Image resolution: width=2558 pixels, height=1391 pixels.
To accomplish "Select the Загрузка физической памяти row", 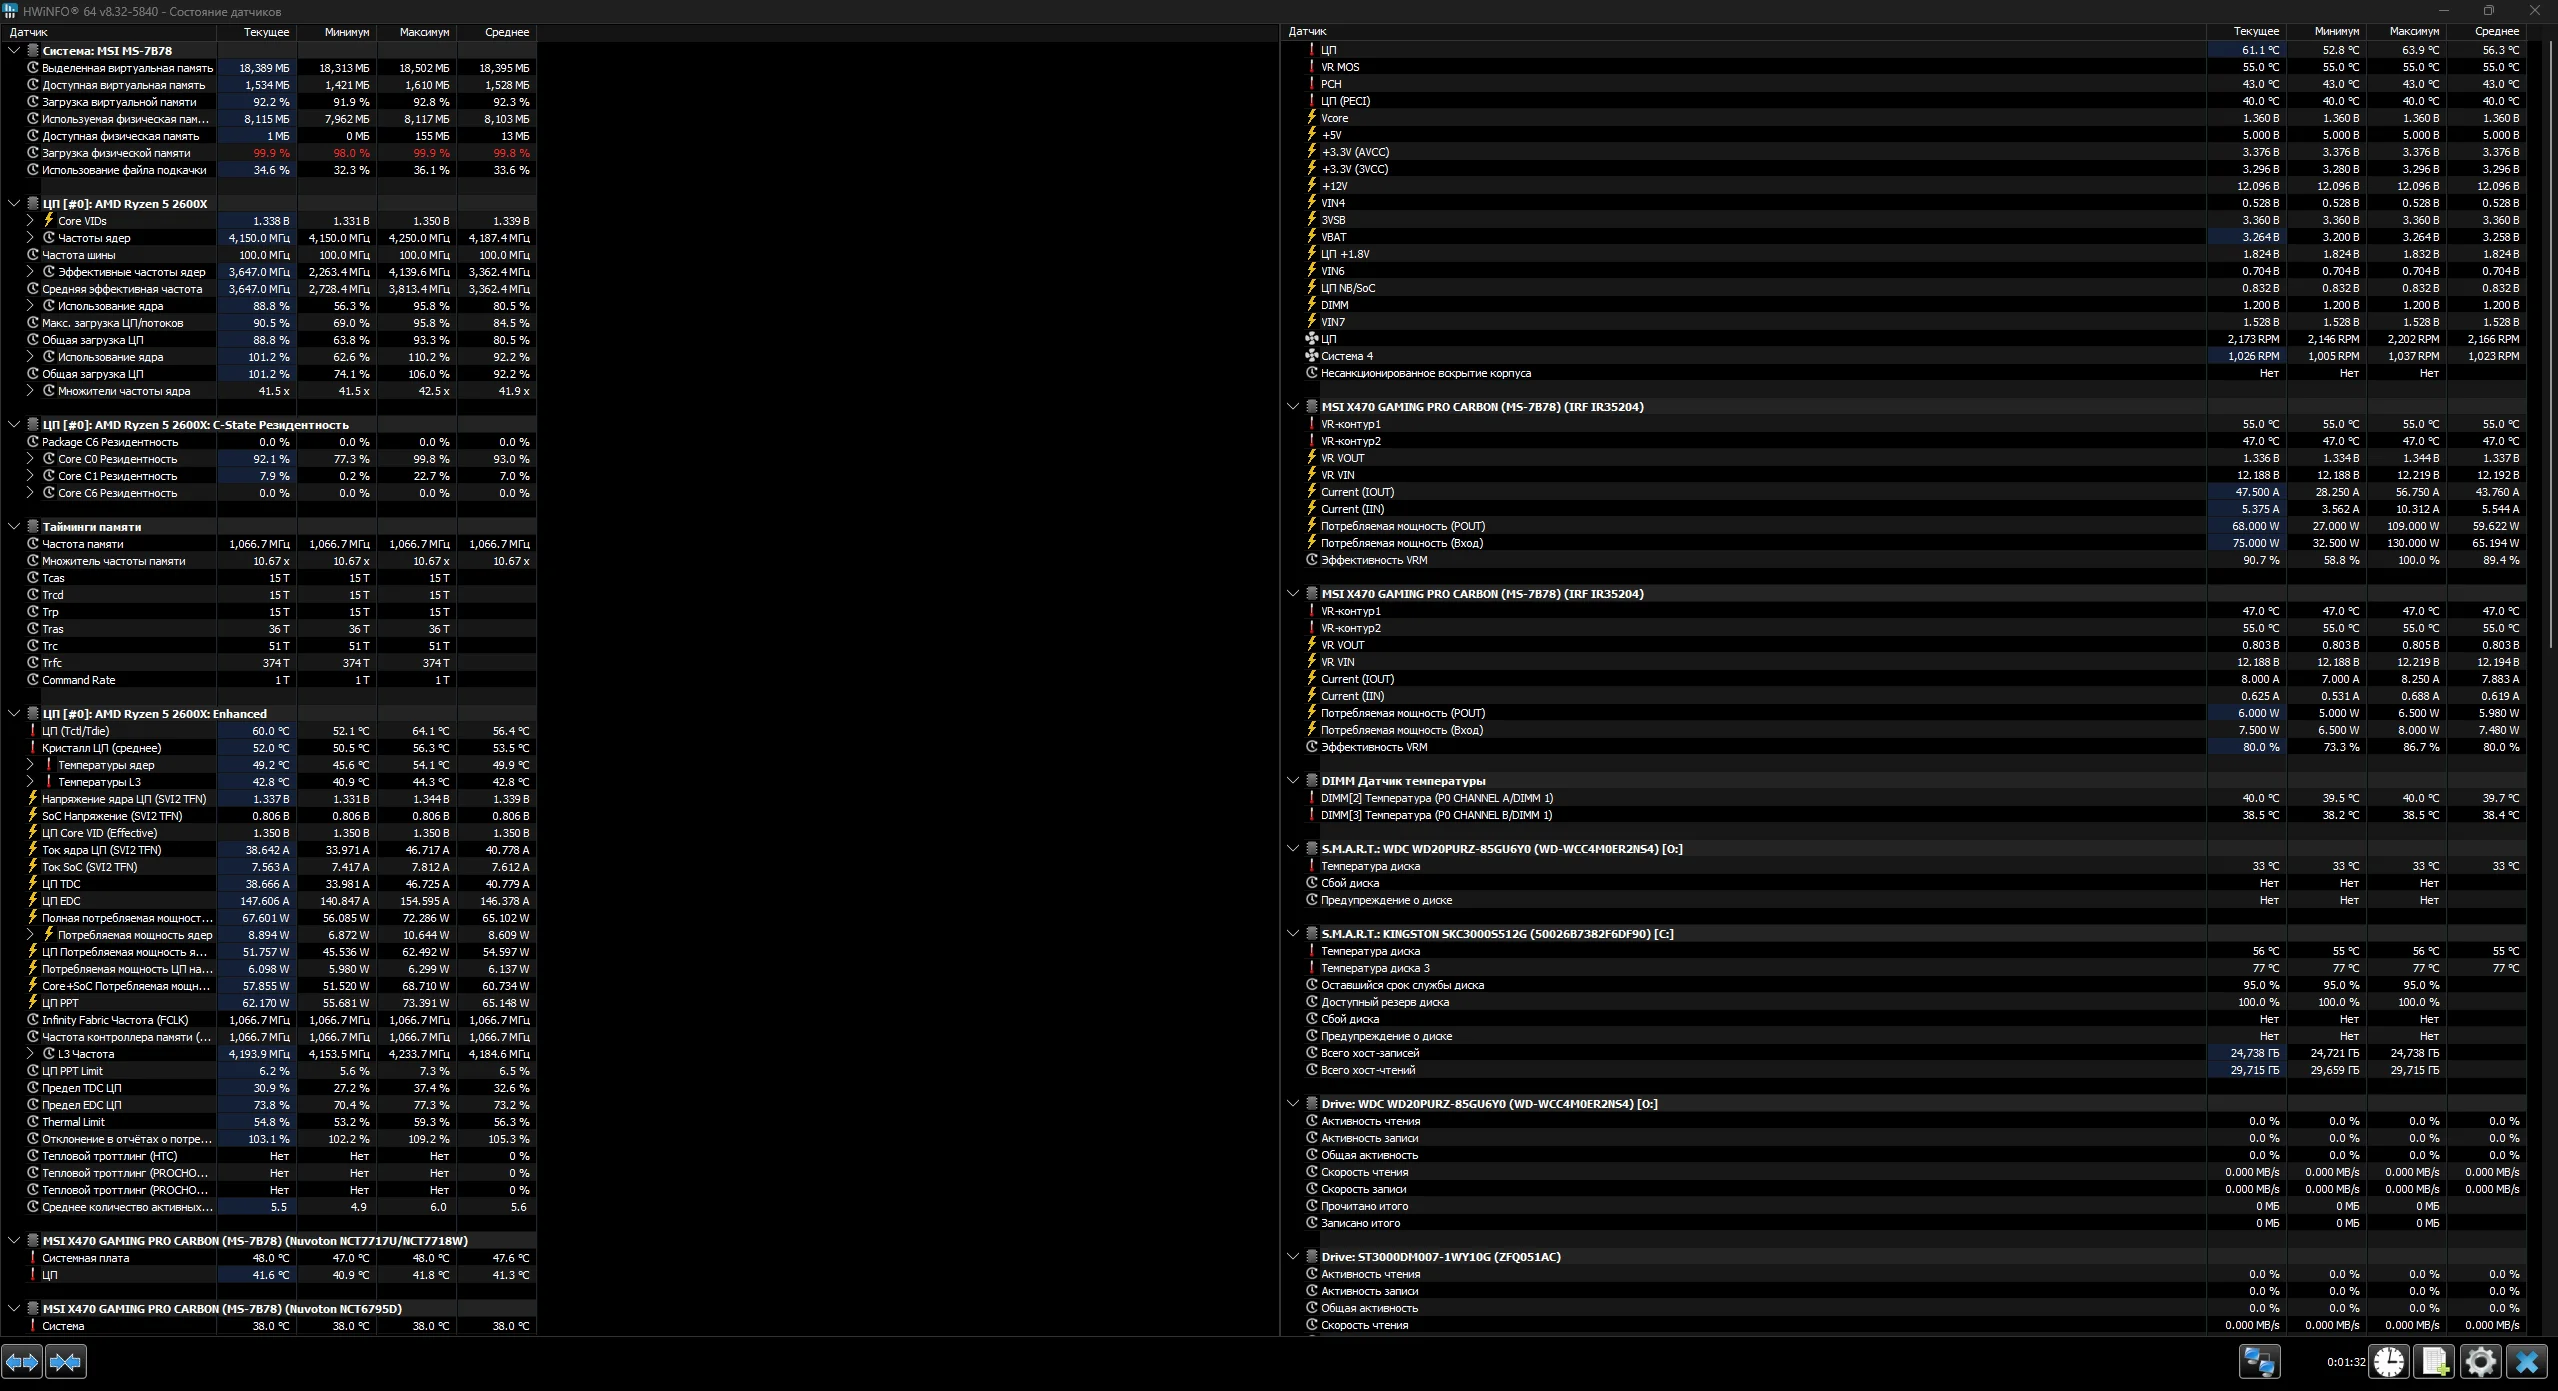I will click(x=116, y=153).
